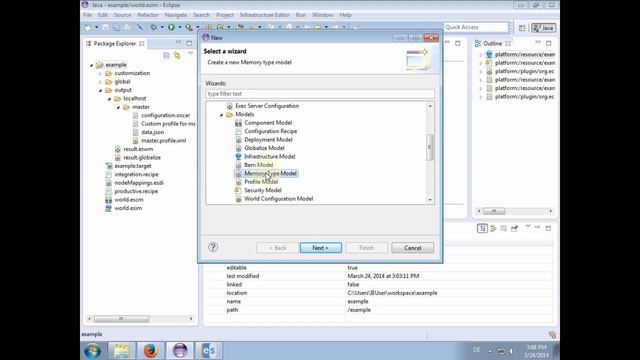Click Package Explorer horizontal scrollbar thumb
Screen dimensions: 640x360
point(121,318)
